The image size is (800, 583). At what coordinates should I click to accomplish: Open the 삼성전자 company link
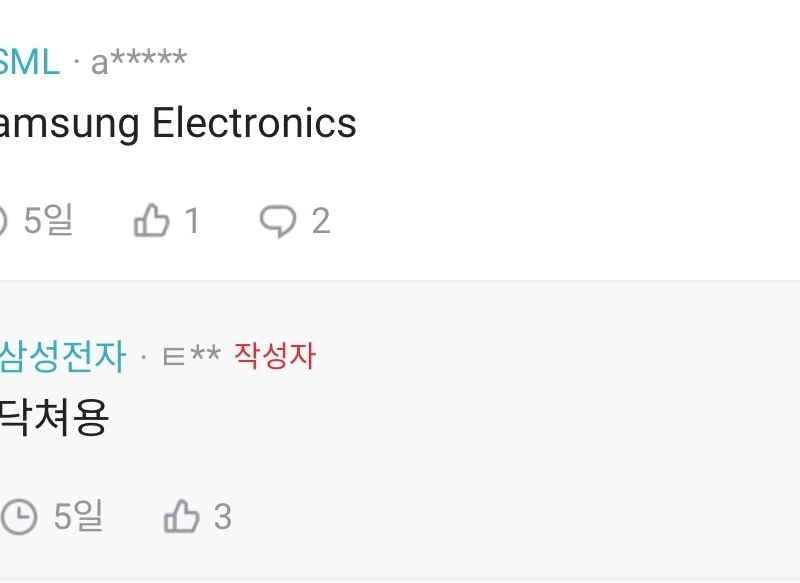(x=62, y=355)
